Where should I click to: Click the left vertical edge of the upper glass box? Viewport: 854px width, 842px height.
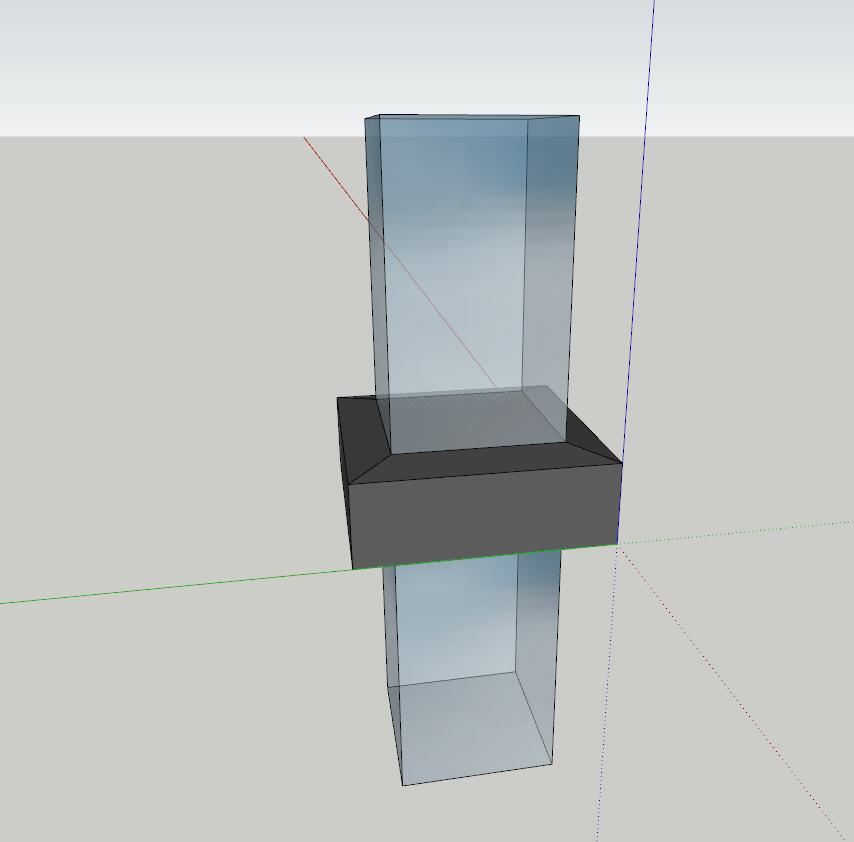coord(370,250)
